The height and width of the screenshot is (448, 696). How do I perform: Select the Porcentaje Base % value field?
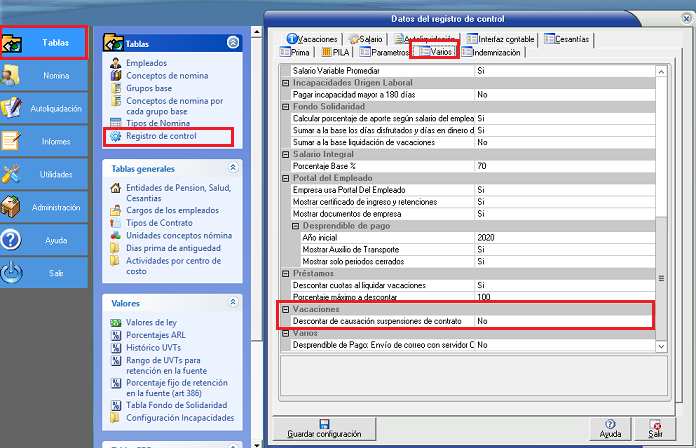point(563,166)
